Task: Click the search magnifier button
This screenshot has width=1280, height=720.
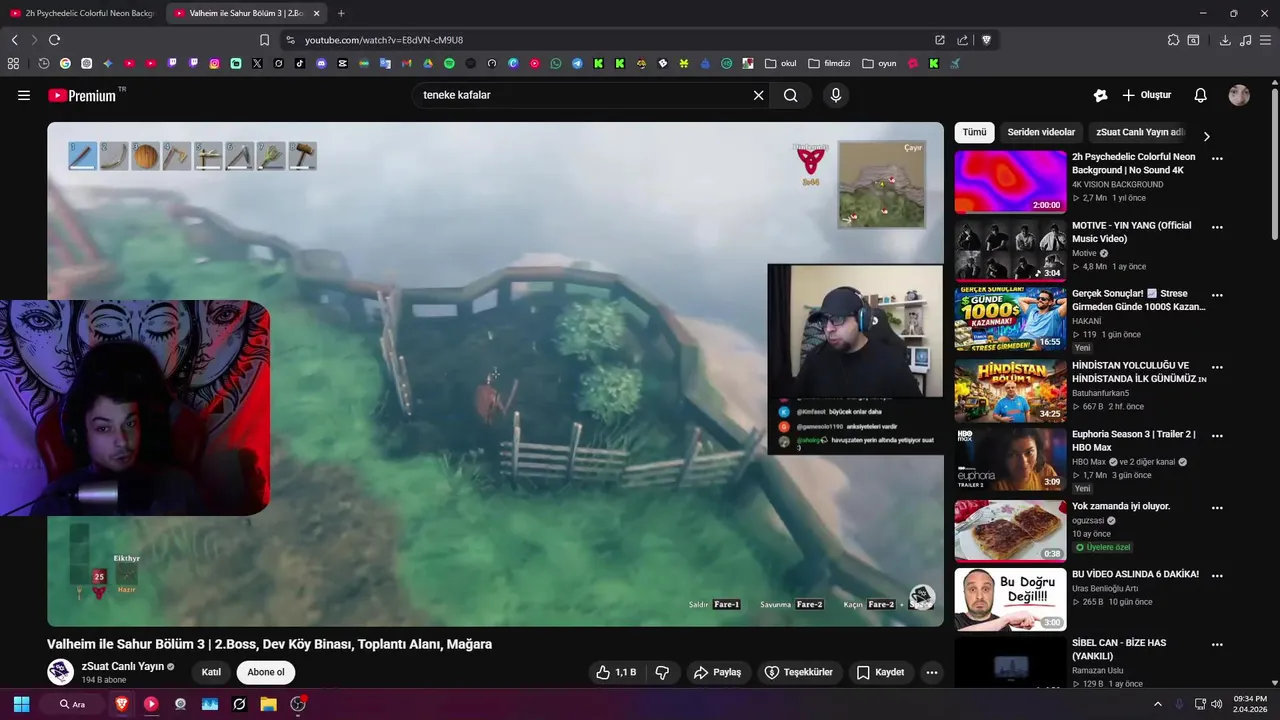Action: [791, 95]
